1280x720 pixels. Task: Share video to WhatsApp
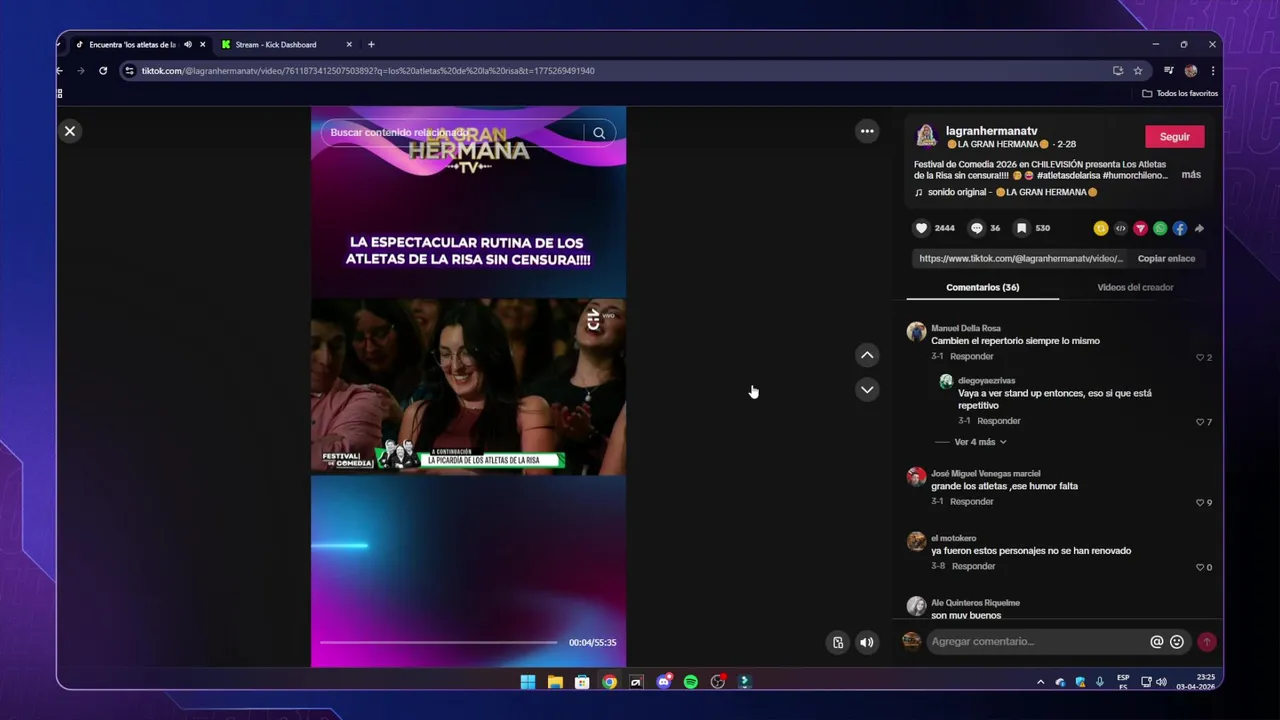tap(1160, 228)
